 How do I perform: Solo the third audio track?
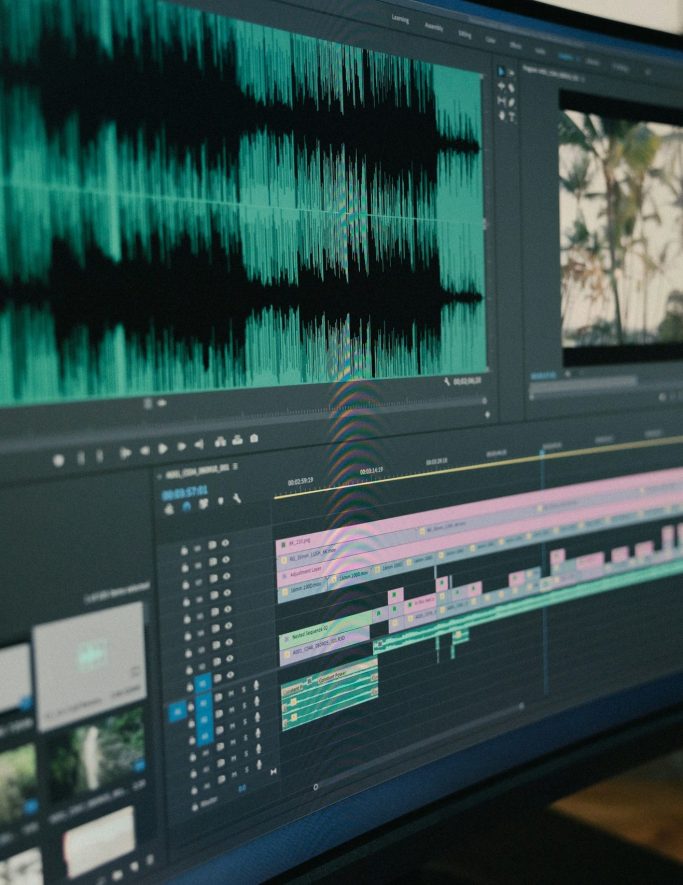click(x=246, y=723)
